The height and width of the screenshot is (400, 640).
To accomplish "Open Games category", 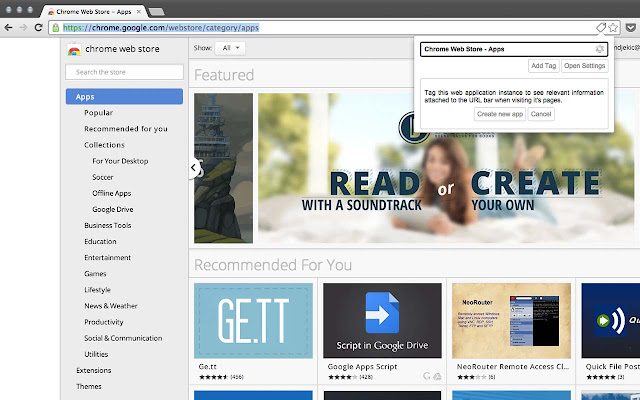I will coord(95,273).
